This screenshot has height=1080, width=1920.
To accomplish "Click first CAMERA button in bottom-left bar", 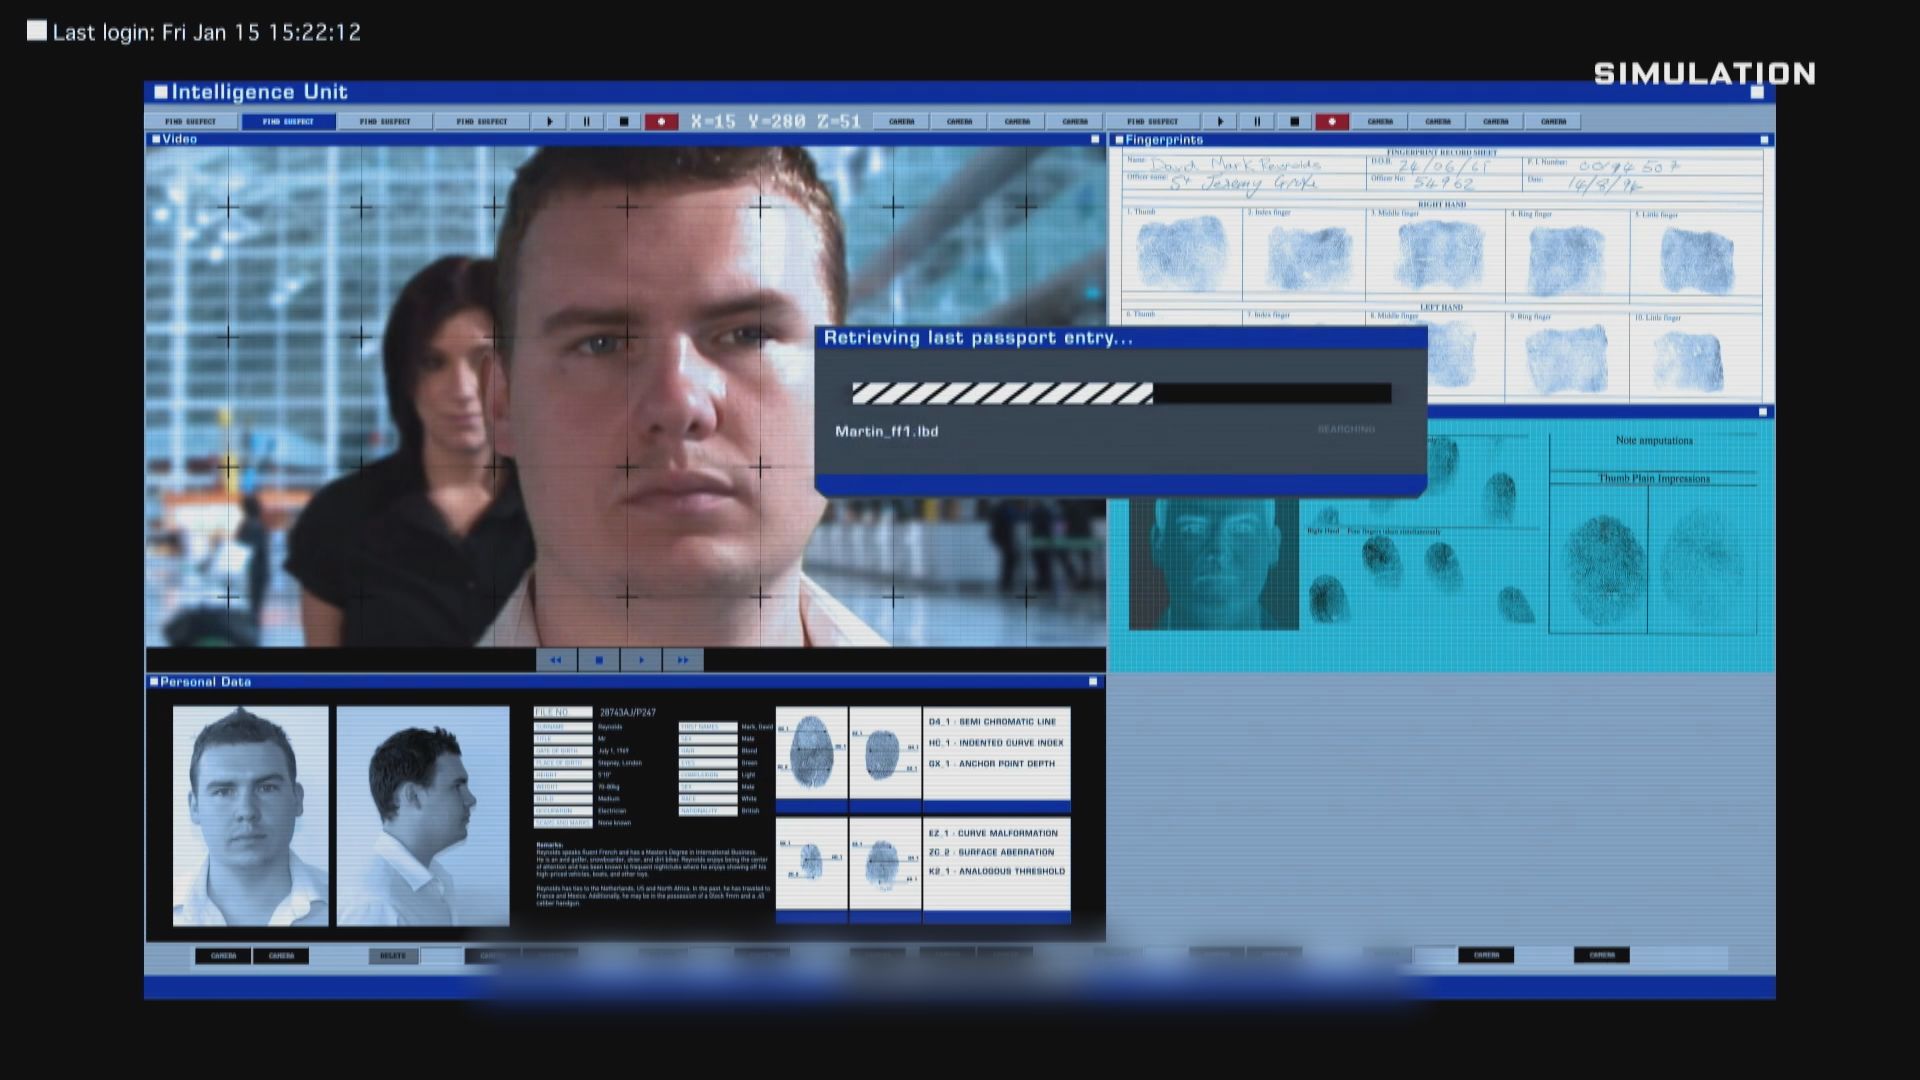I will [x=223, y=956].
